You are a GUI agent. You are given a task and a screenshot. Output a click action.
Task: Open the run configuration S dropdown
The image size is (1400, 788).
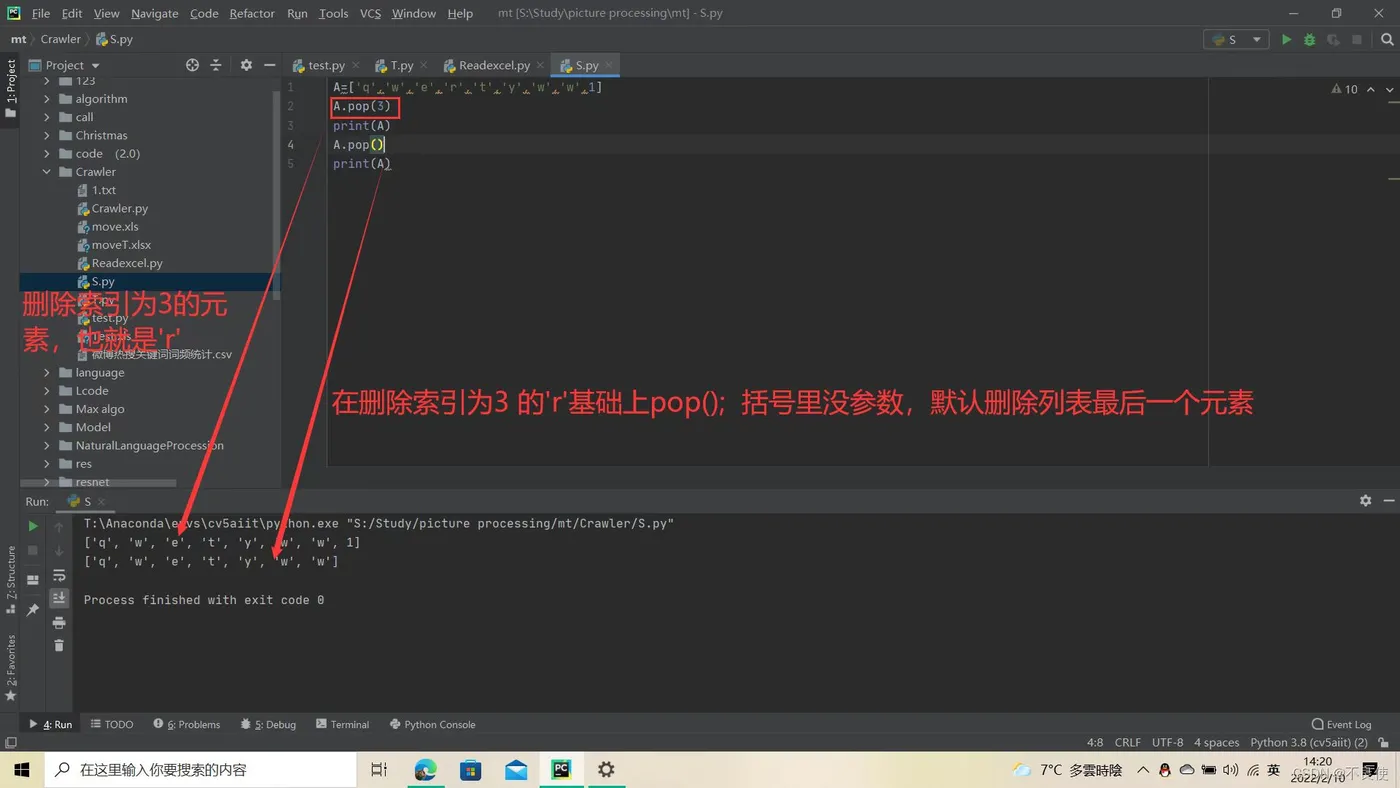click(x=1236, y=39)
